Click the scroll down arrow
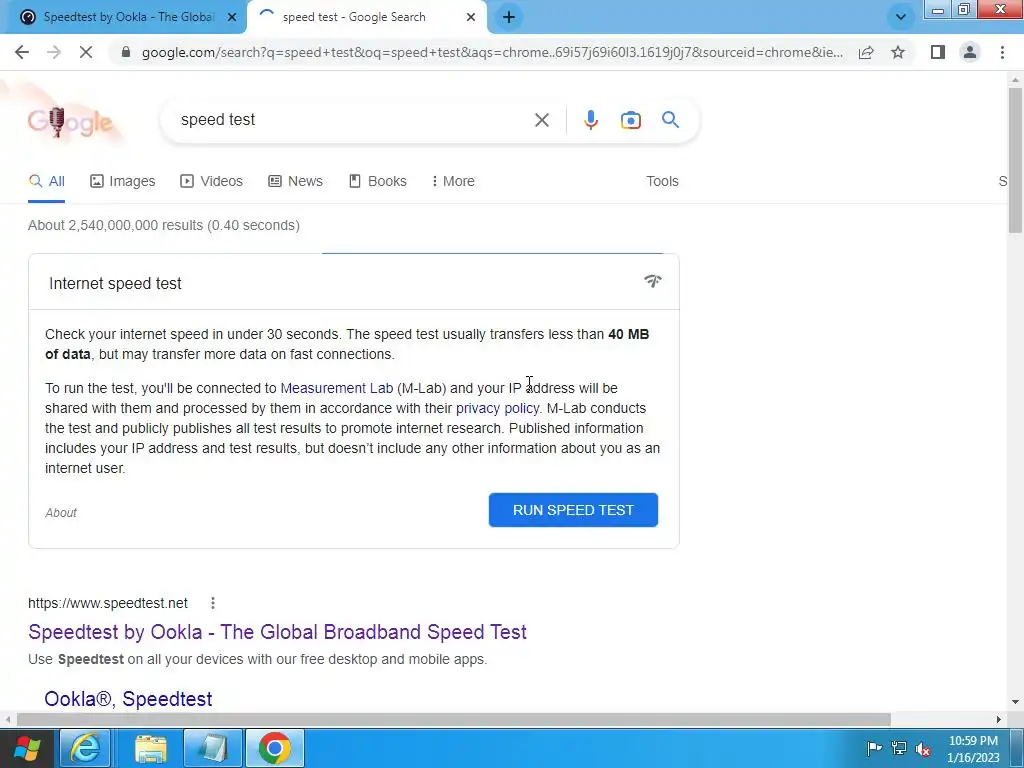Image resolution: width=1024 pixels, height=768 pixels. click(x=1015, y=703)
